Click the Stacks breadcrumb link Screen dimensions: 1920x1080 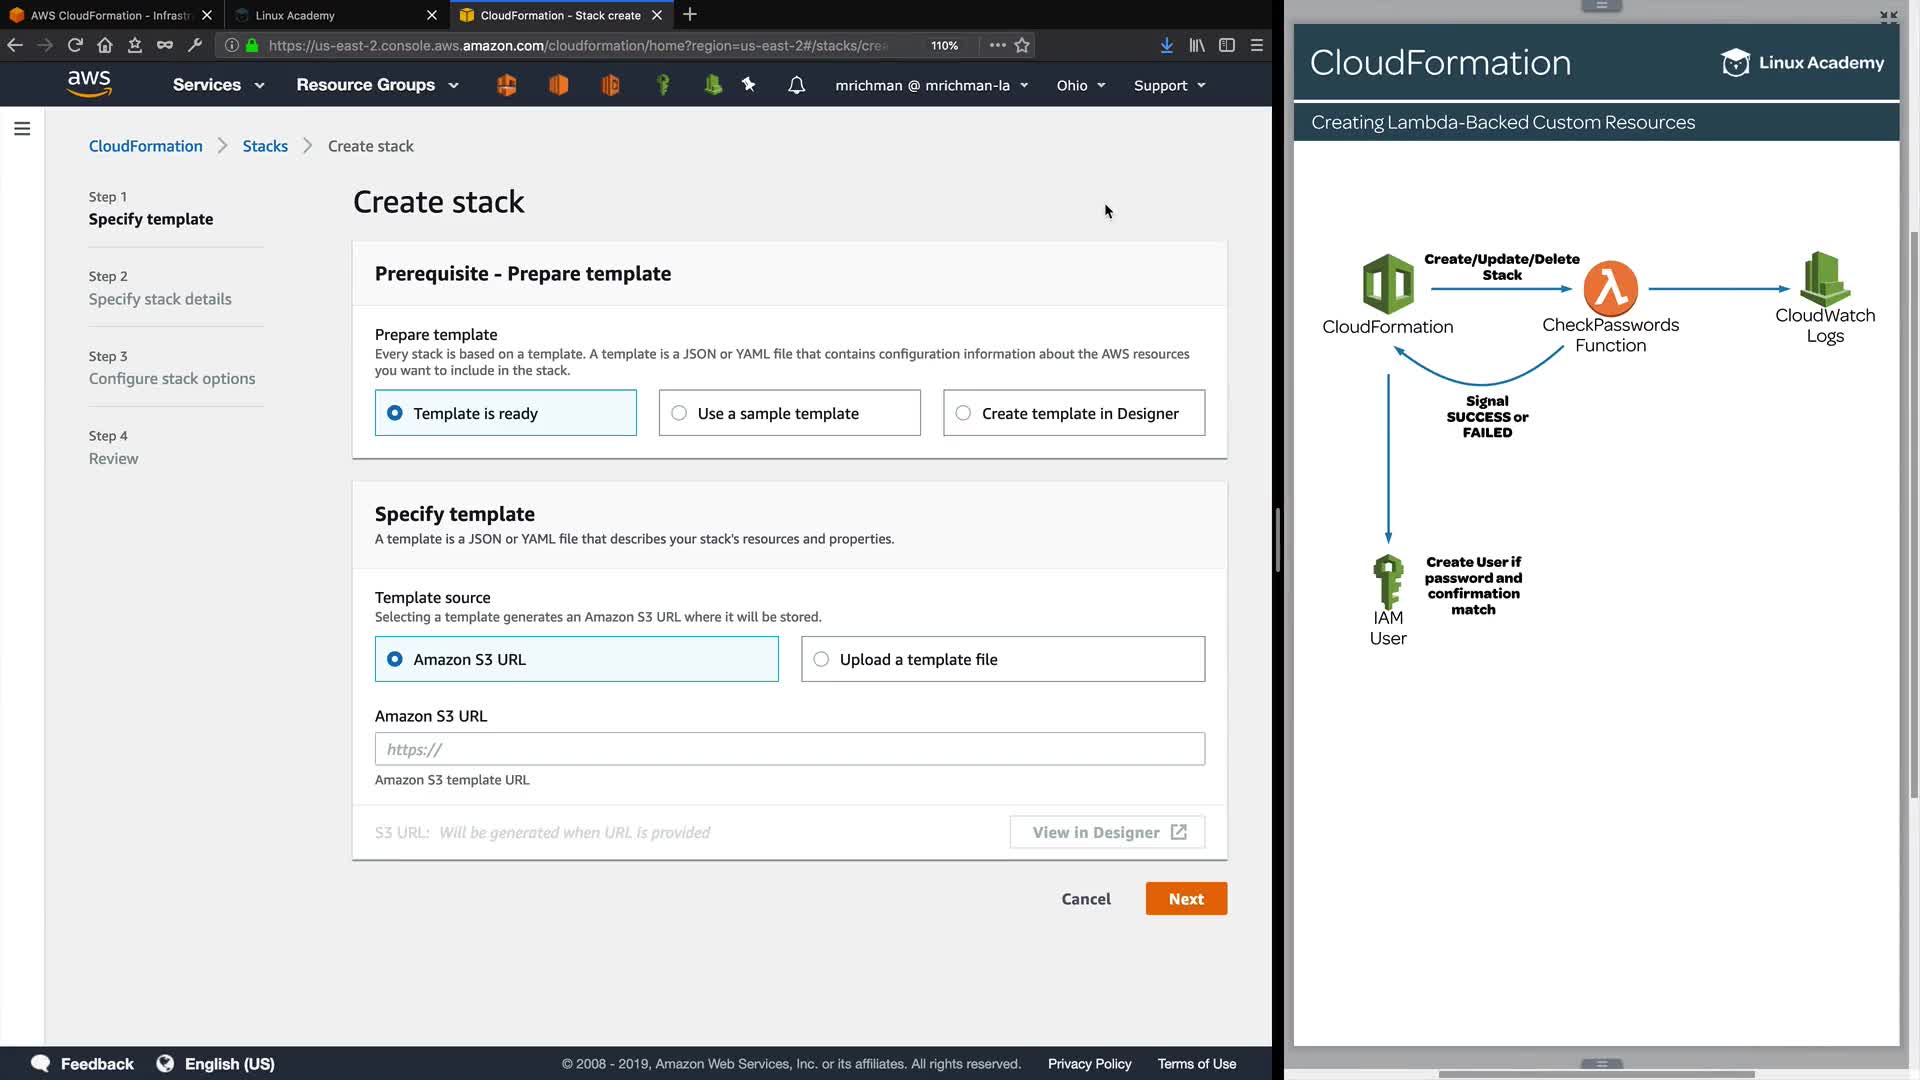click(x=265, y=146)
